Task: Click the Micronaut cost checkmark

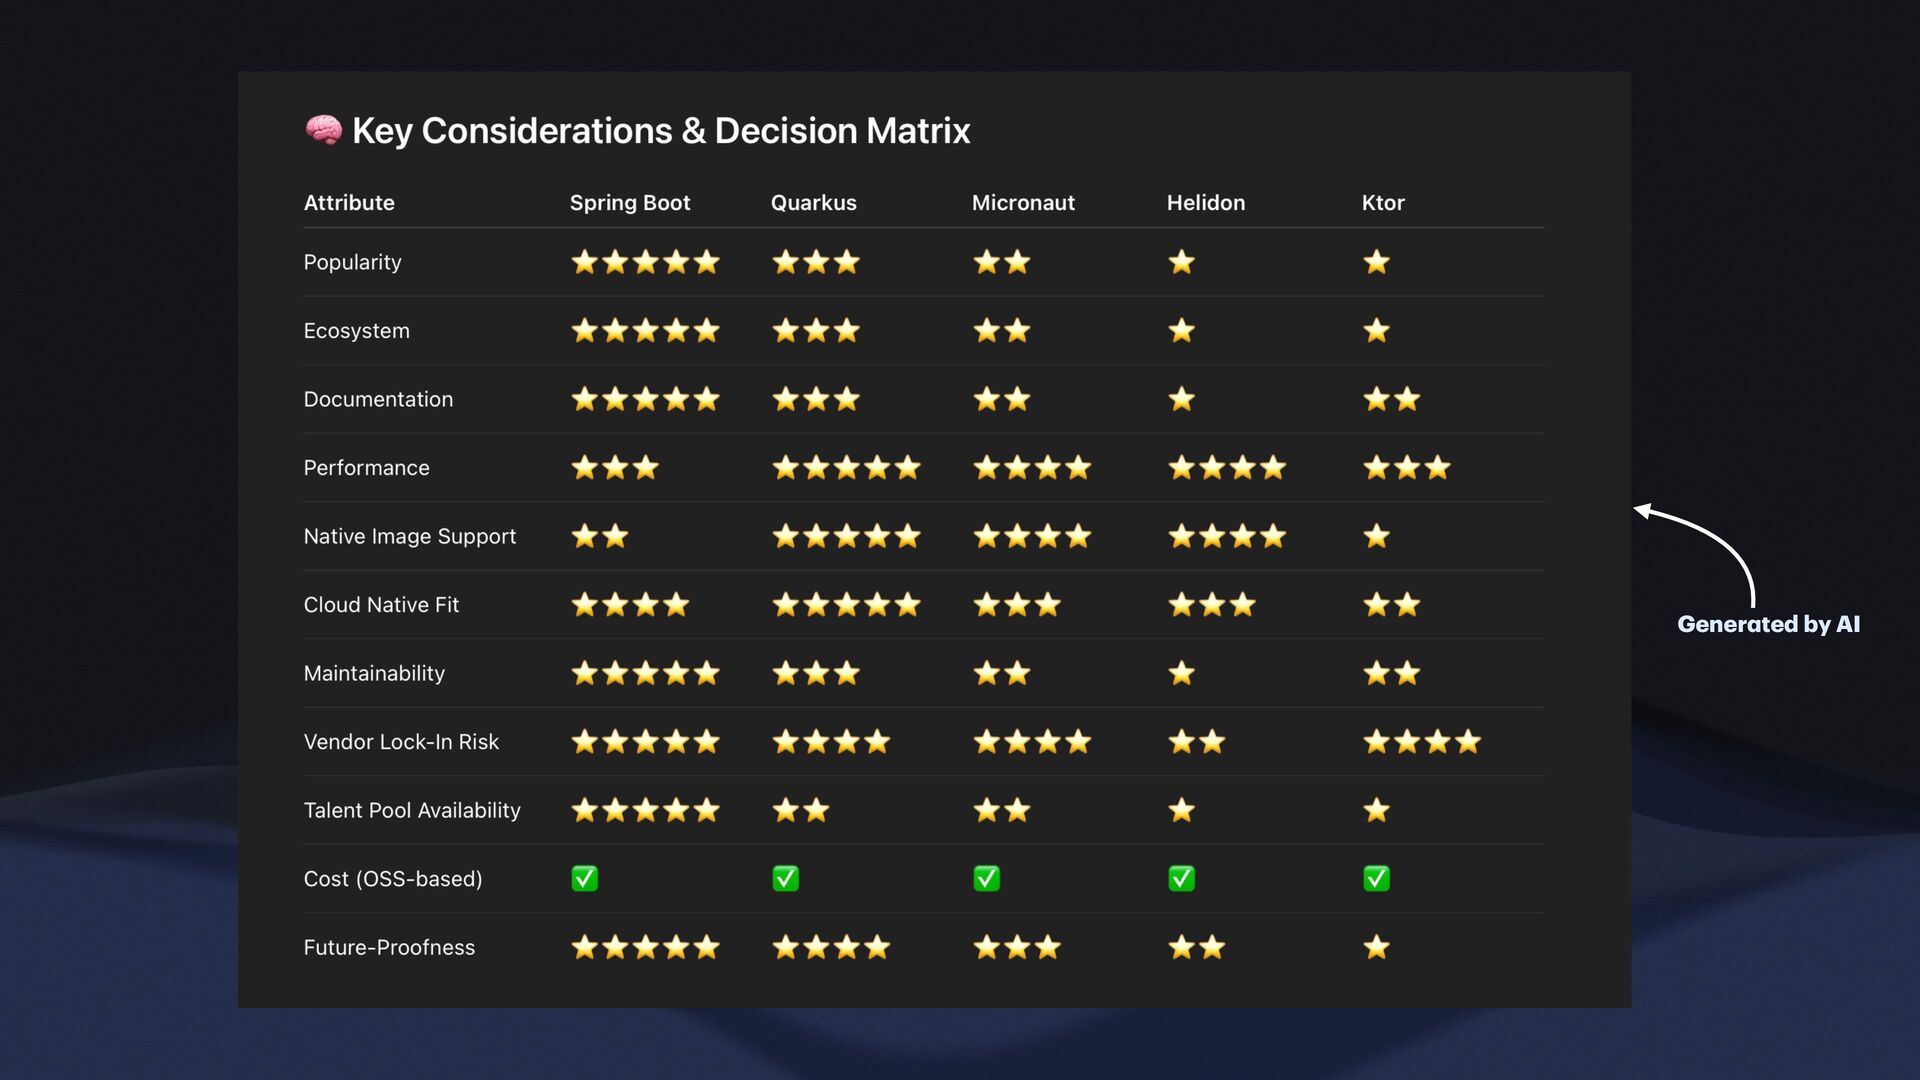Action: click(x=987, y=879)
